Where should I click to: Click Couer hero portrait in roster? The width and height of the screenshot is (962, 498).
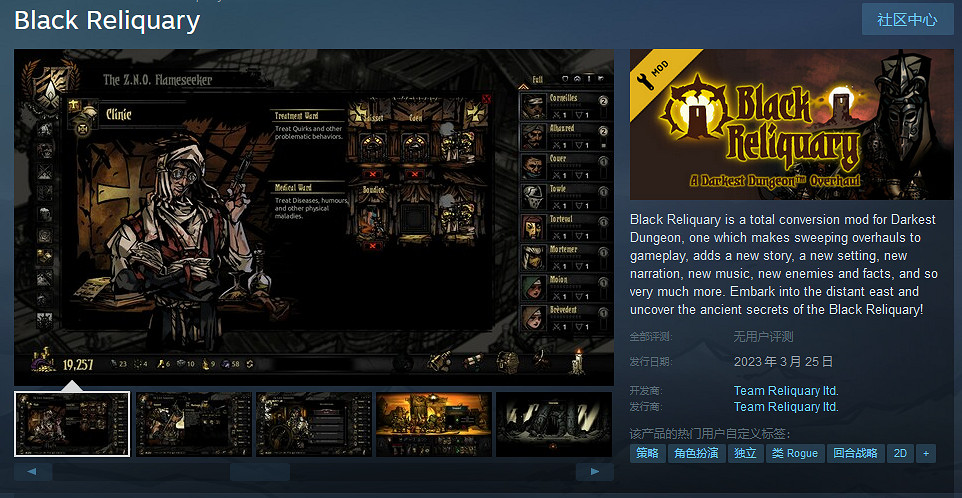point(533,167)
